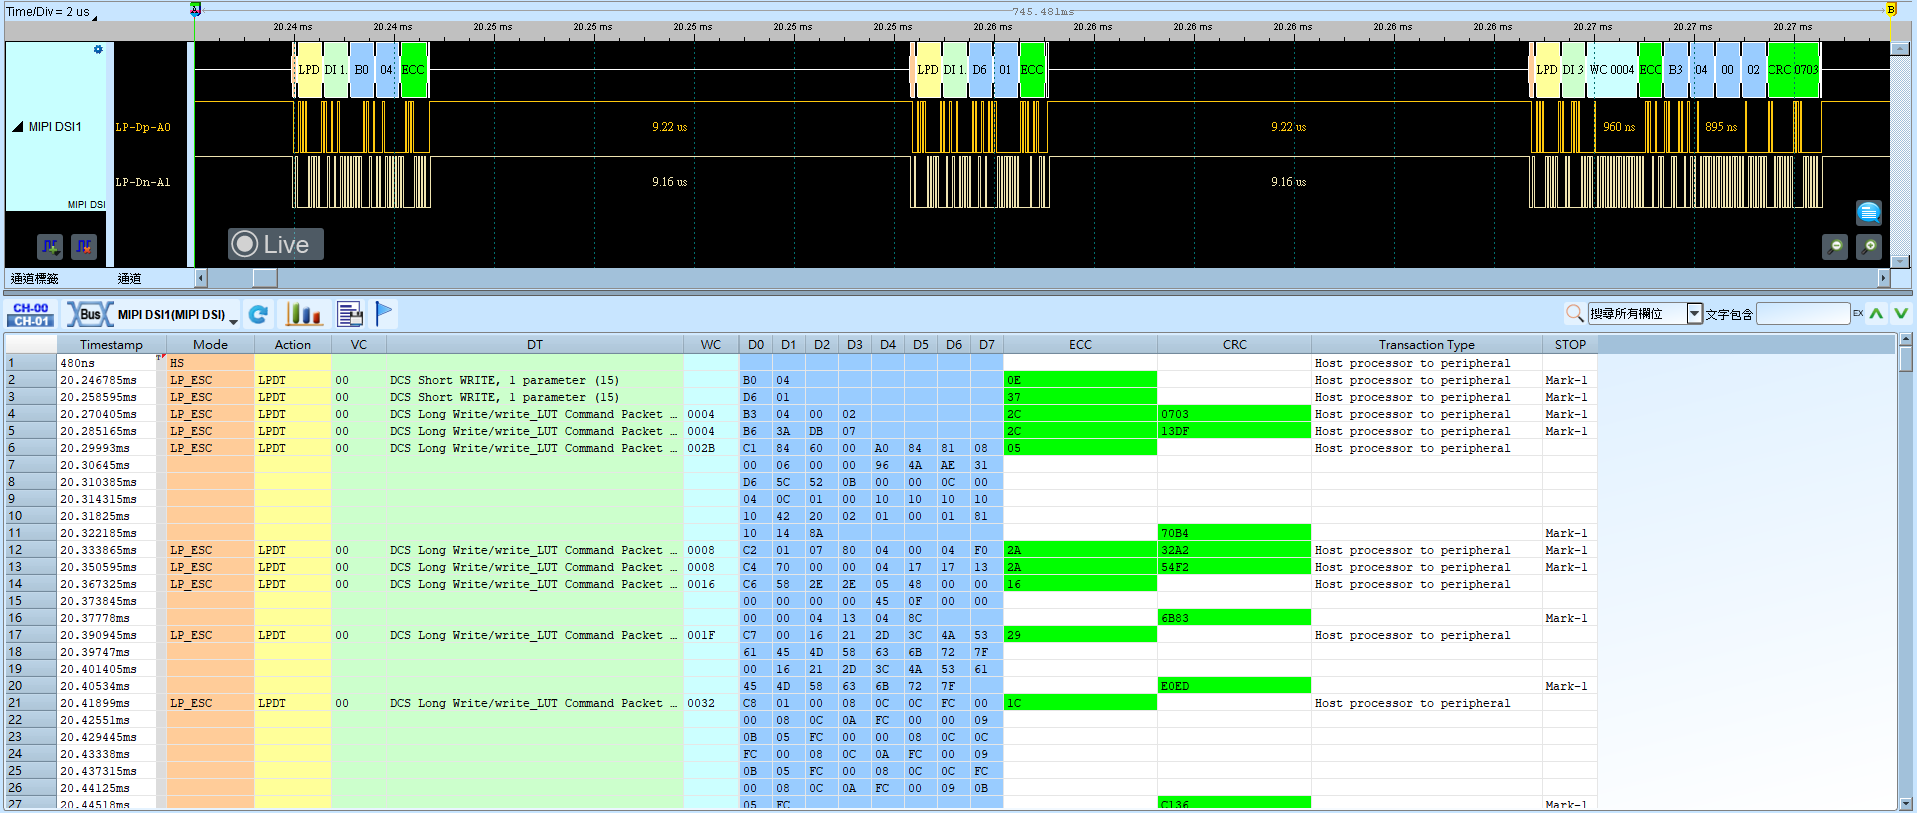Click the CH-00 CH-01 channel icon
This screenshot has width=1917, height=813.
[31, 314]
